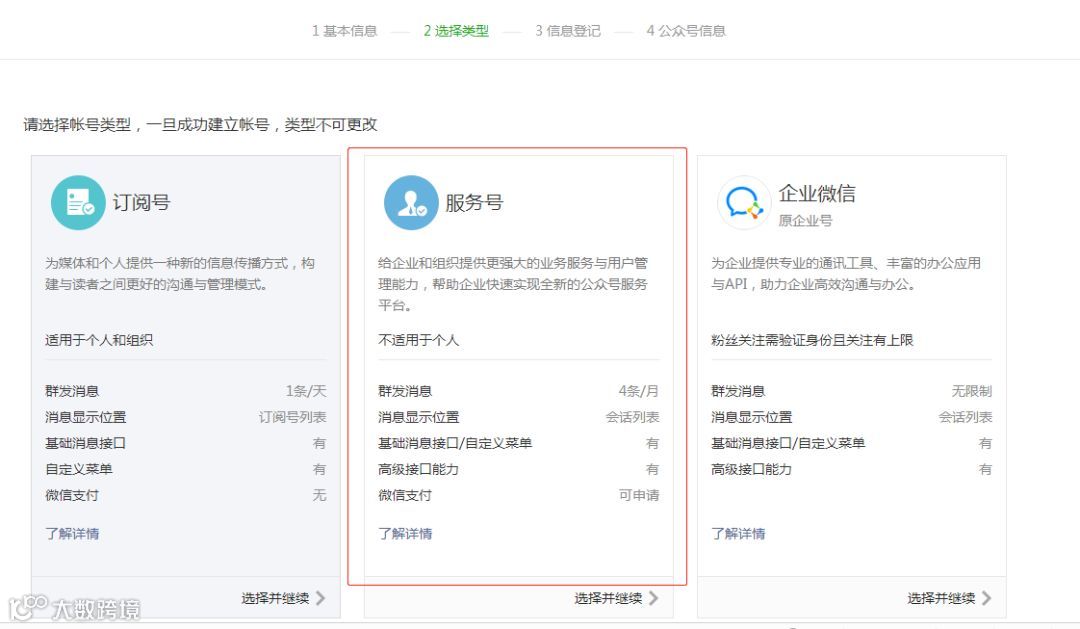The height and width of the screenshot is (629, 1080).
Task: Click step 4 公众号信息
Action: coord(686,31)
